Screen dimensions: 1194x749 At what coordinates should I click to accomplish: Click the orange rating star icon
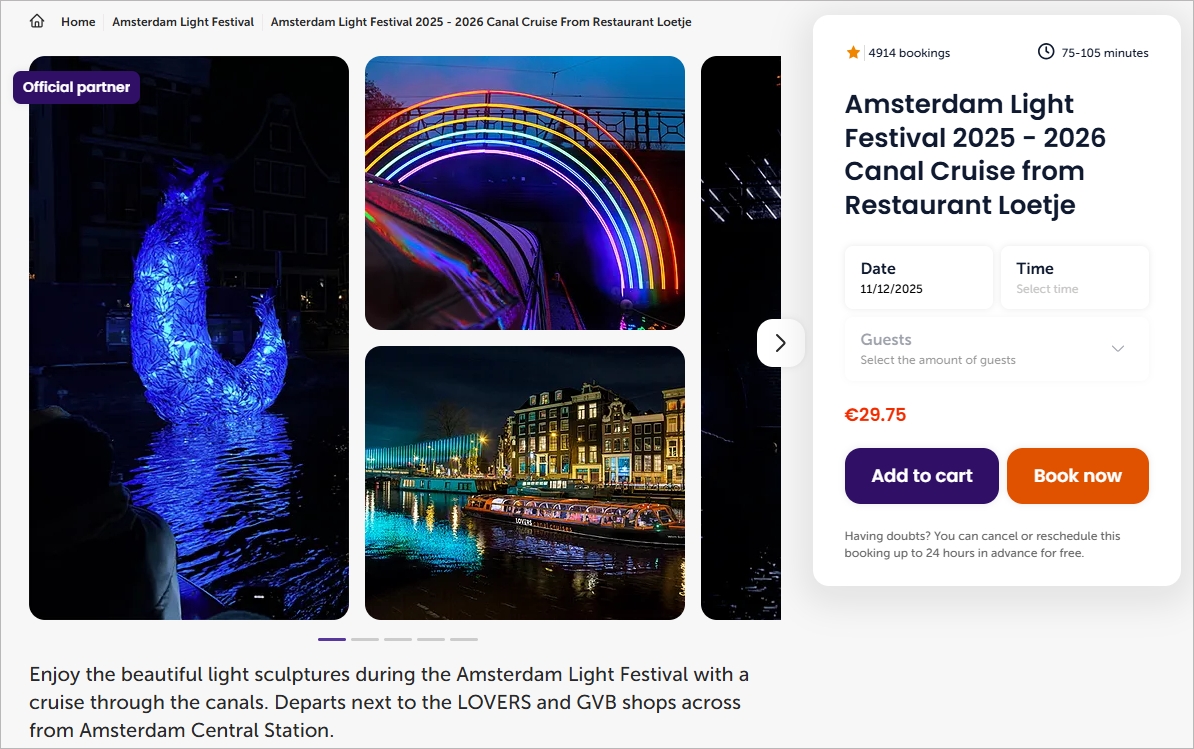coord(853,52)
